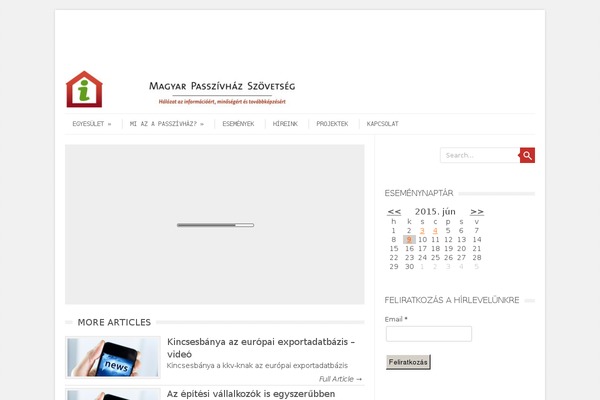Screen dimensions: 600x400
Task: Click the Feliratkozás a hírlevelünkre heading
Action: [452, 300]
